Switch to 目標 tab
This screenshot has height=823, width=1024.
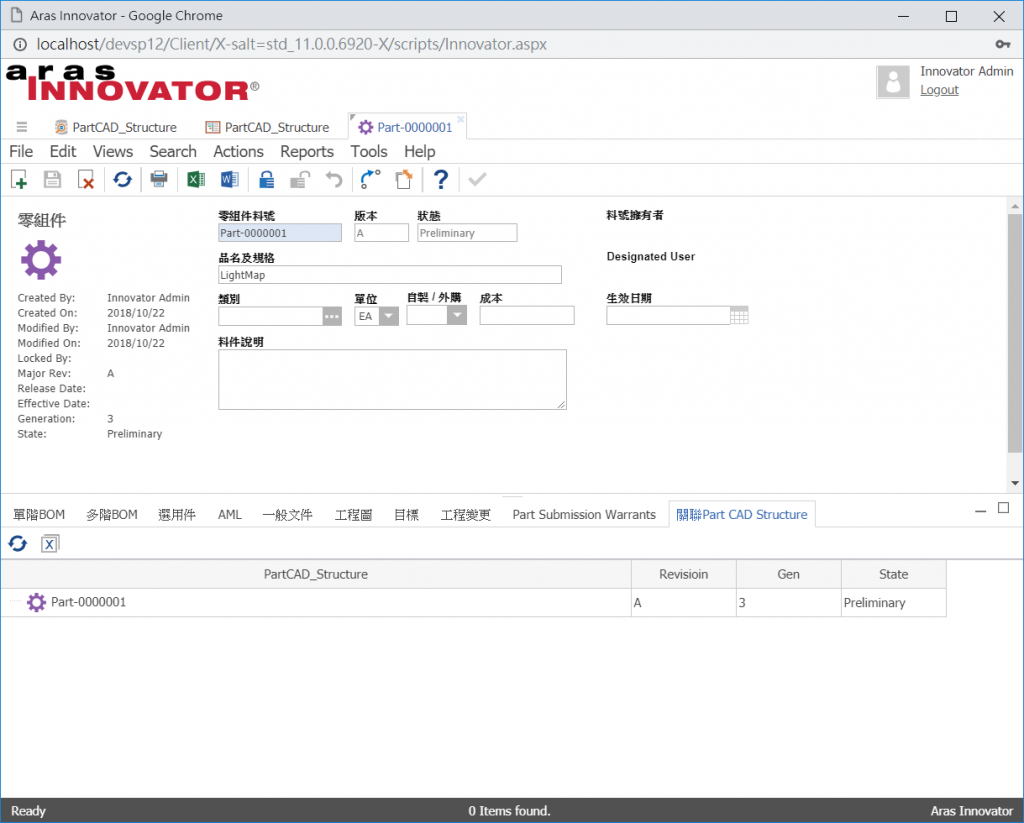tap(406, 515)
